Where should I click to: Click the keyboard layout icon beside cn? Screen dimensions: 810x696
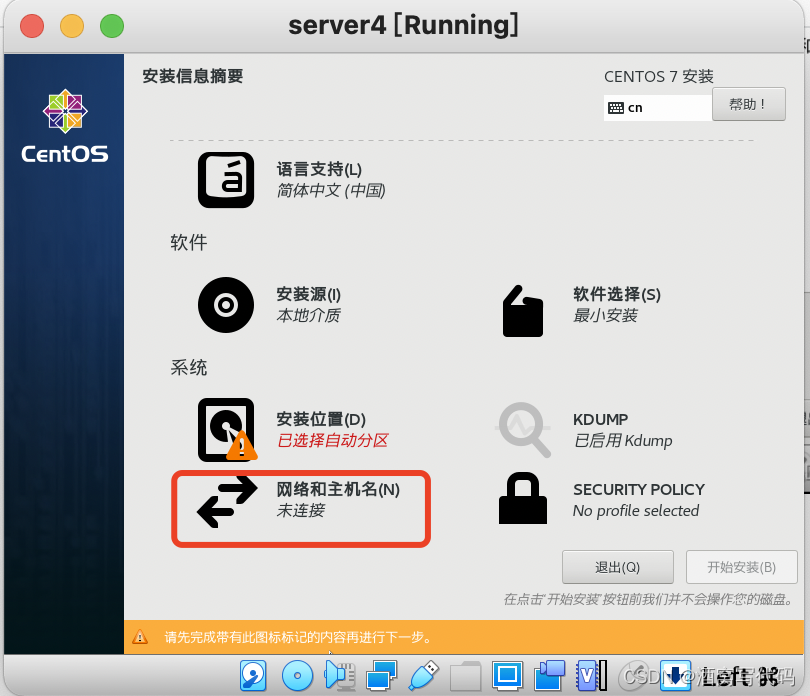point(616,108)
